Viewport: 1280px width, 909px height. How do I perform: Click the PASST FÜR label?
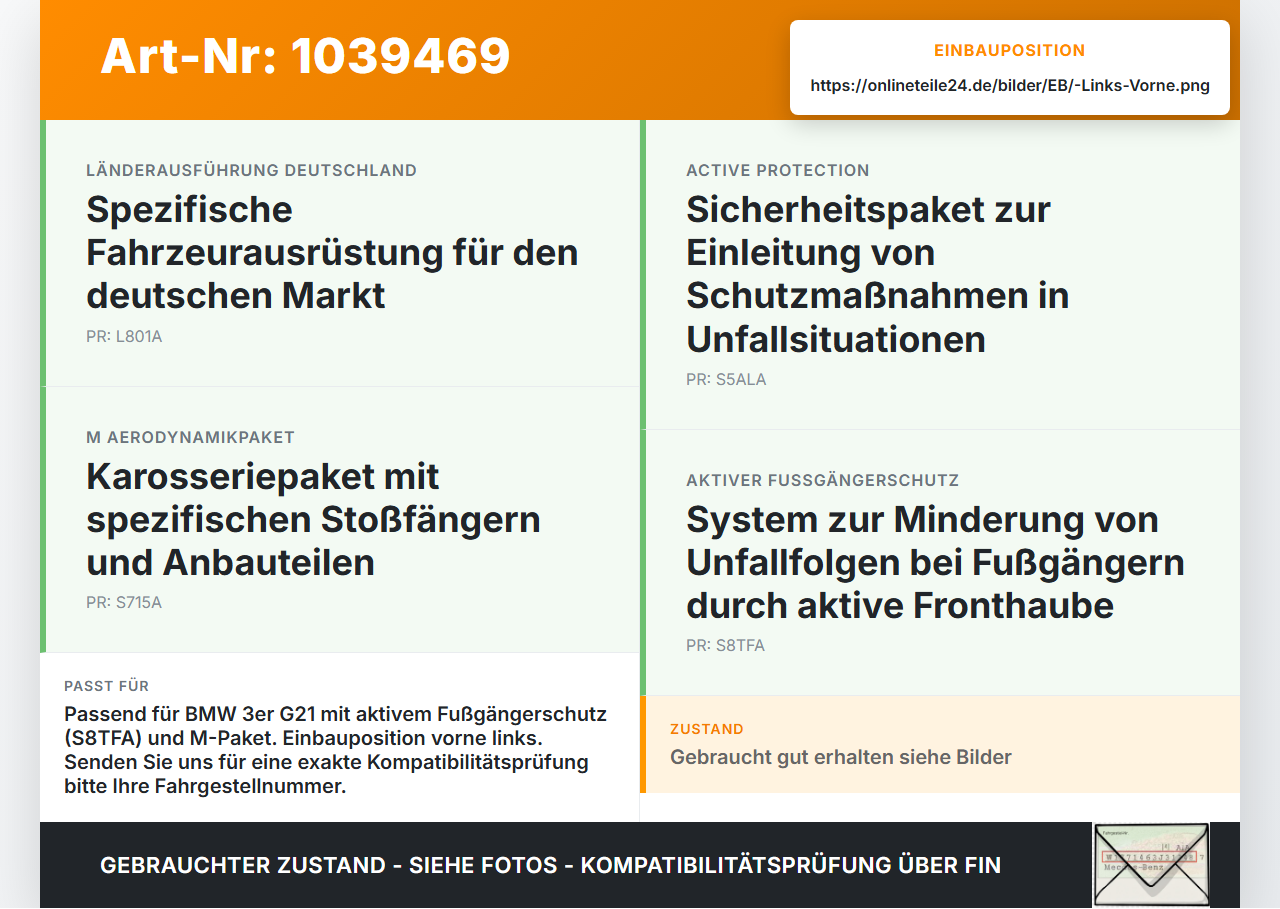point(107,686)
